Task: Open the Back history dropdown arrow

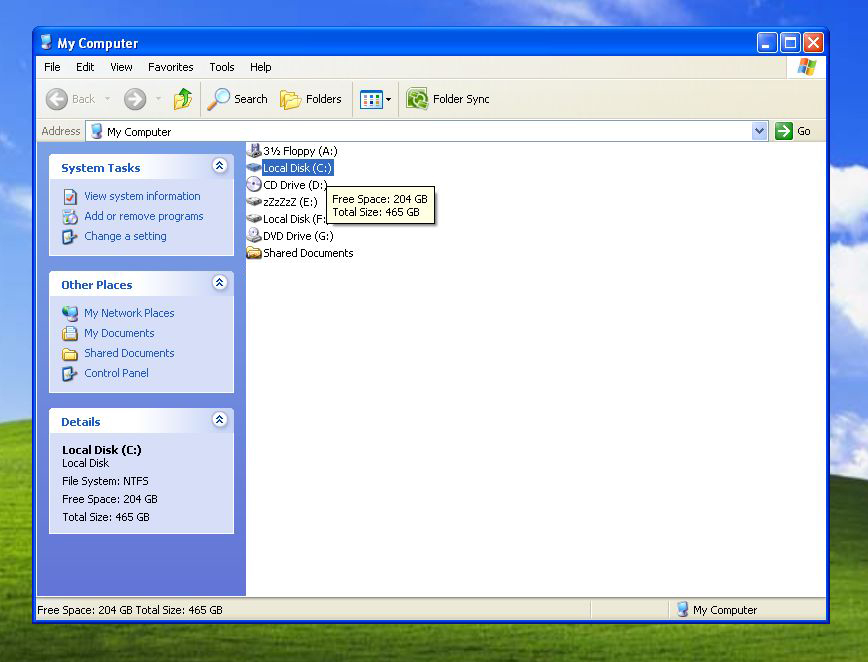Action: 107,99
